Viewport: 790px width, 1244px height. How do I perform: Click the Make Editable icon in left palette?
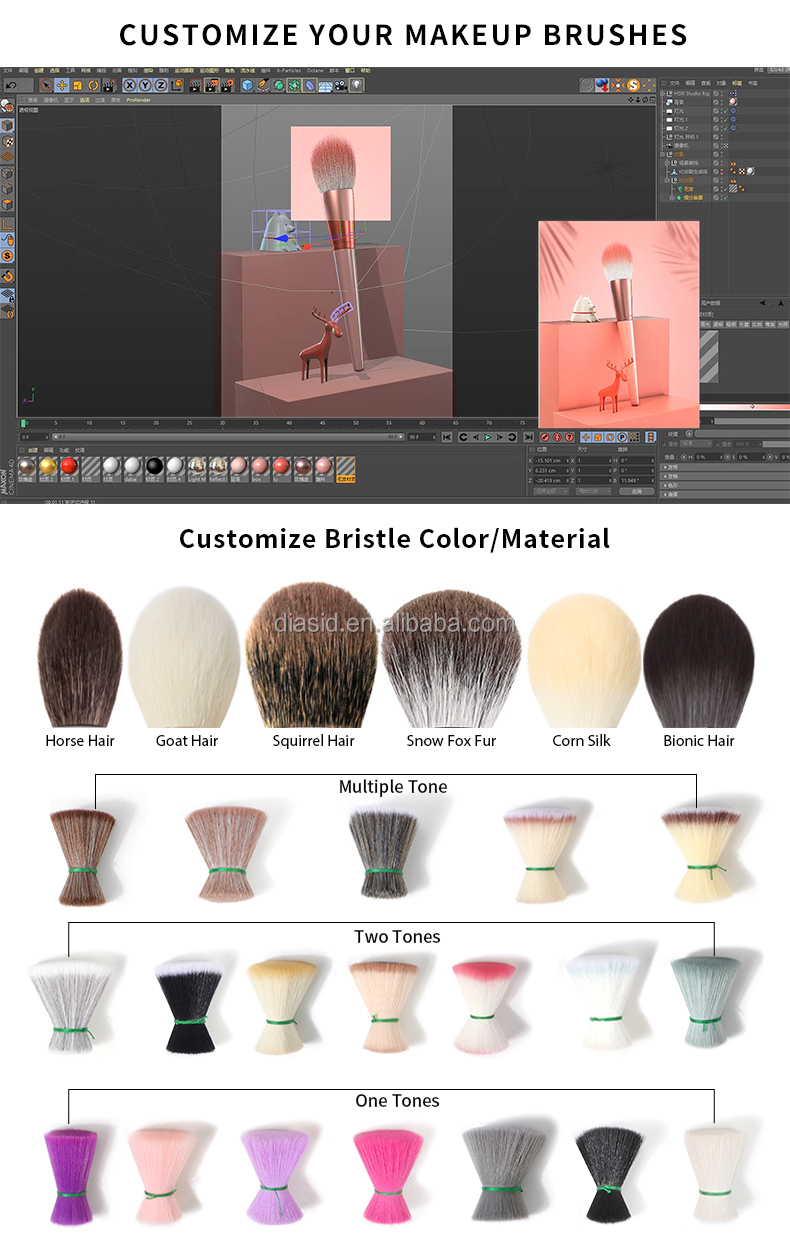pyautogui.click(x=7, y=104)
